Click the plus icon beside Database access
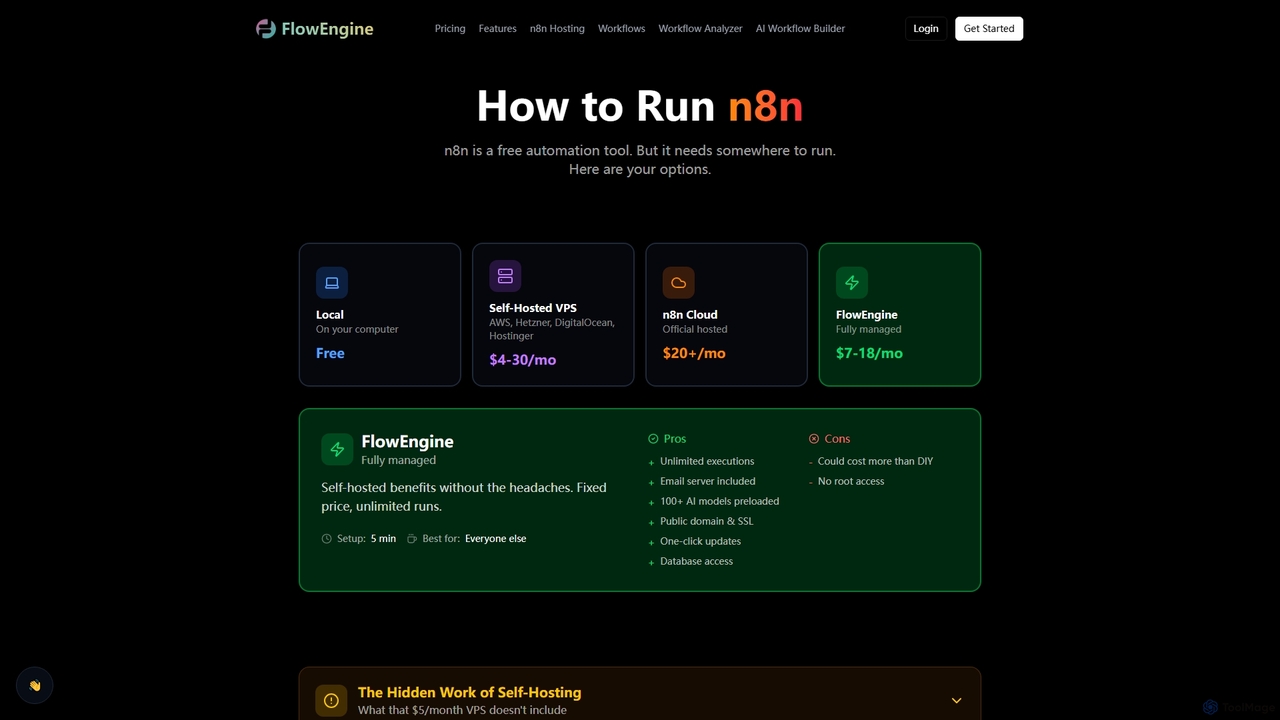Image resolution: width=1280 pixels, height=720 pixels. pyautogui.click(x=652, y=562)
